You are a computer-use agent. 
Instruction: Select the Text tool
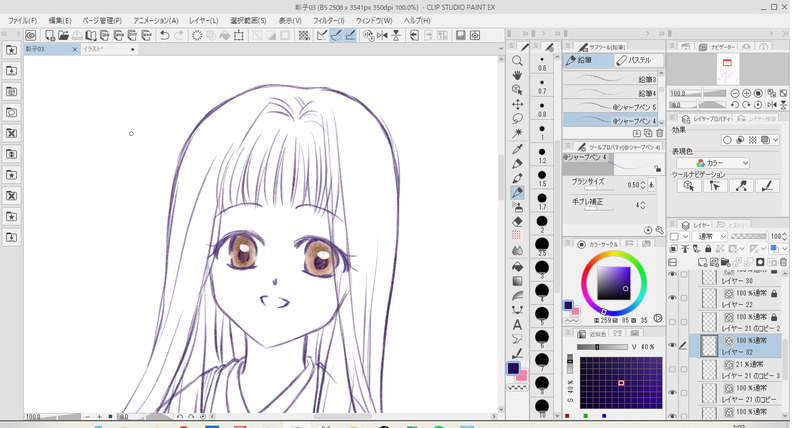(x=517, y=325)
